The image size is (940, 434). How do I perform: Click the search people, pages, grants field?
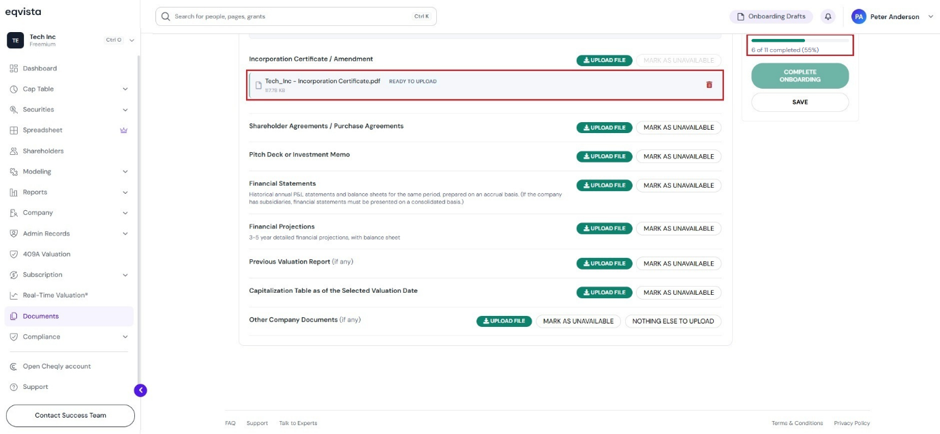pos(296,16)
